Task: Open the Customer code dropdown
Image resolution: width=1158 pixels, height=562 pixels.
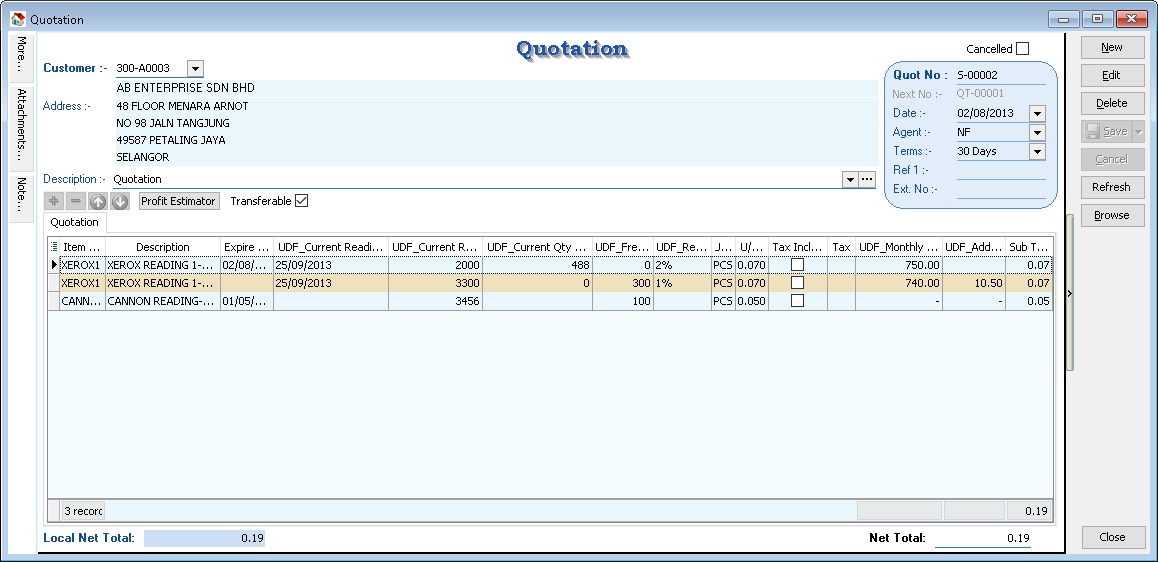Action: (195, 69)
